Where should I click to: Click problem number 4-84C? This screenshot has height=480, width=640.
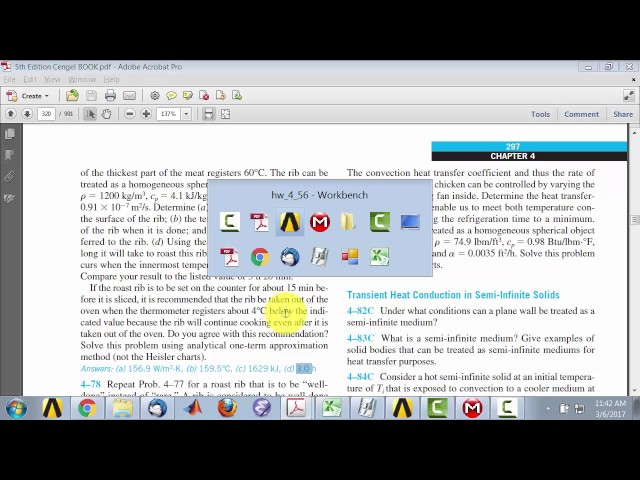[x=360, y=376]
